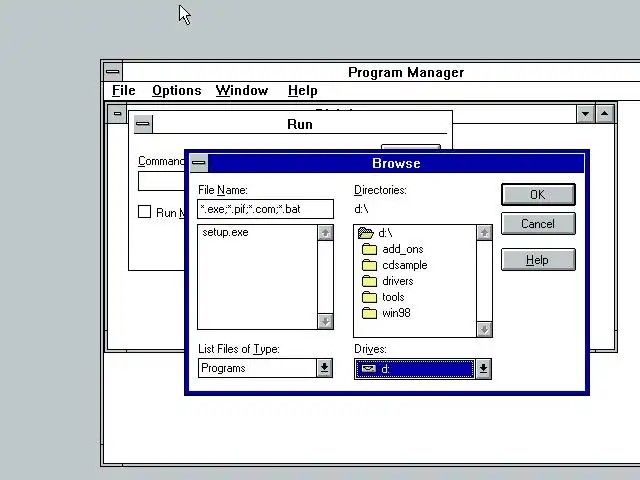640x480 pixels.
Task: Expand the List Files of Type dropdown
Action: [324, 368]
